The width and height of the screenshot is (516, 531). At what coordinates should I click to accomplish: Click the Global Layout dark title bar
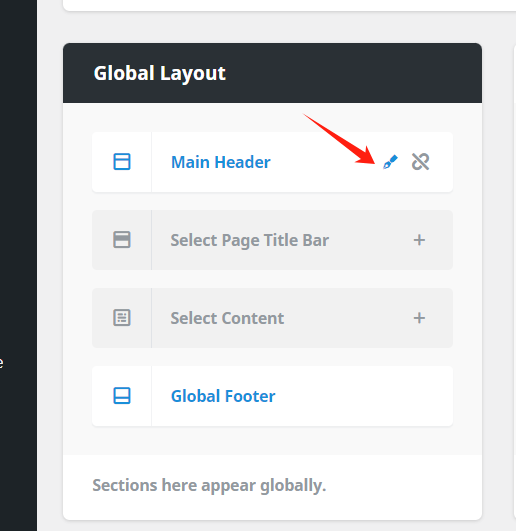point(273,73)
